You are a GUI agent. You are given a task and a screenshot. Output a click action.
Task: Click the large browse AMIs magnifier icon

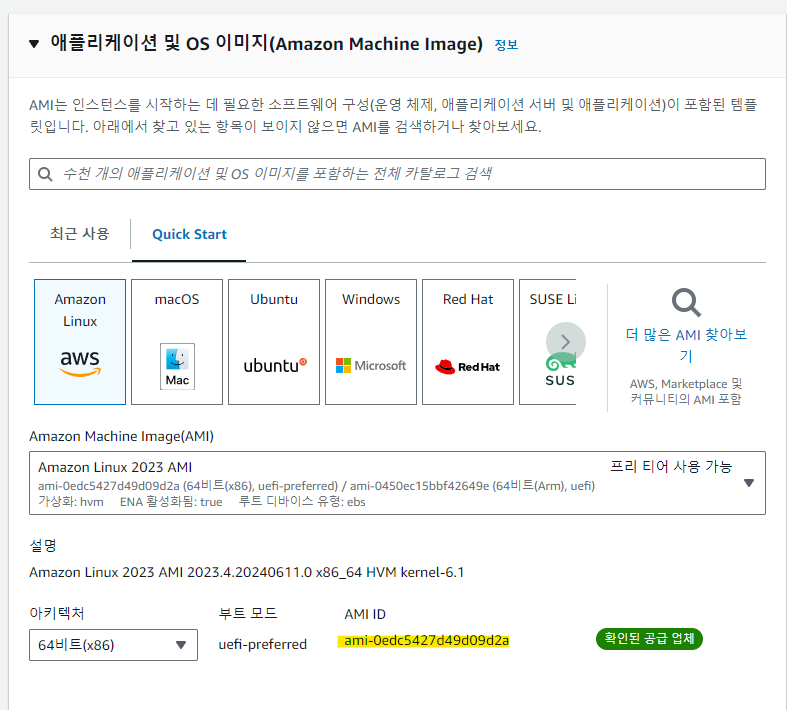[686, 303]
